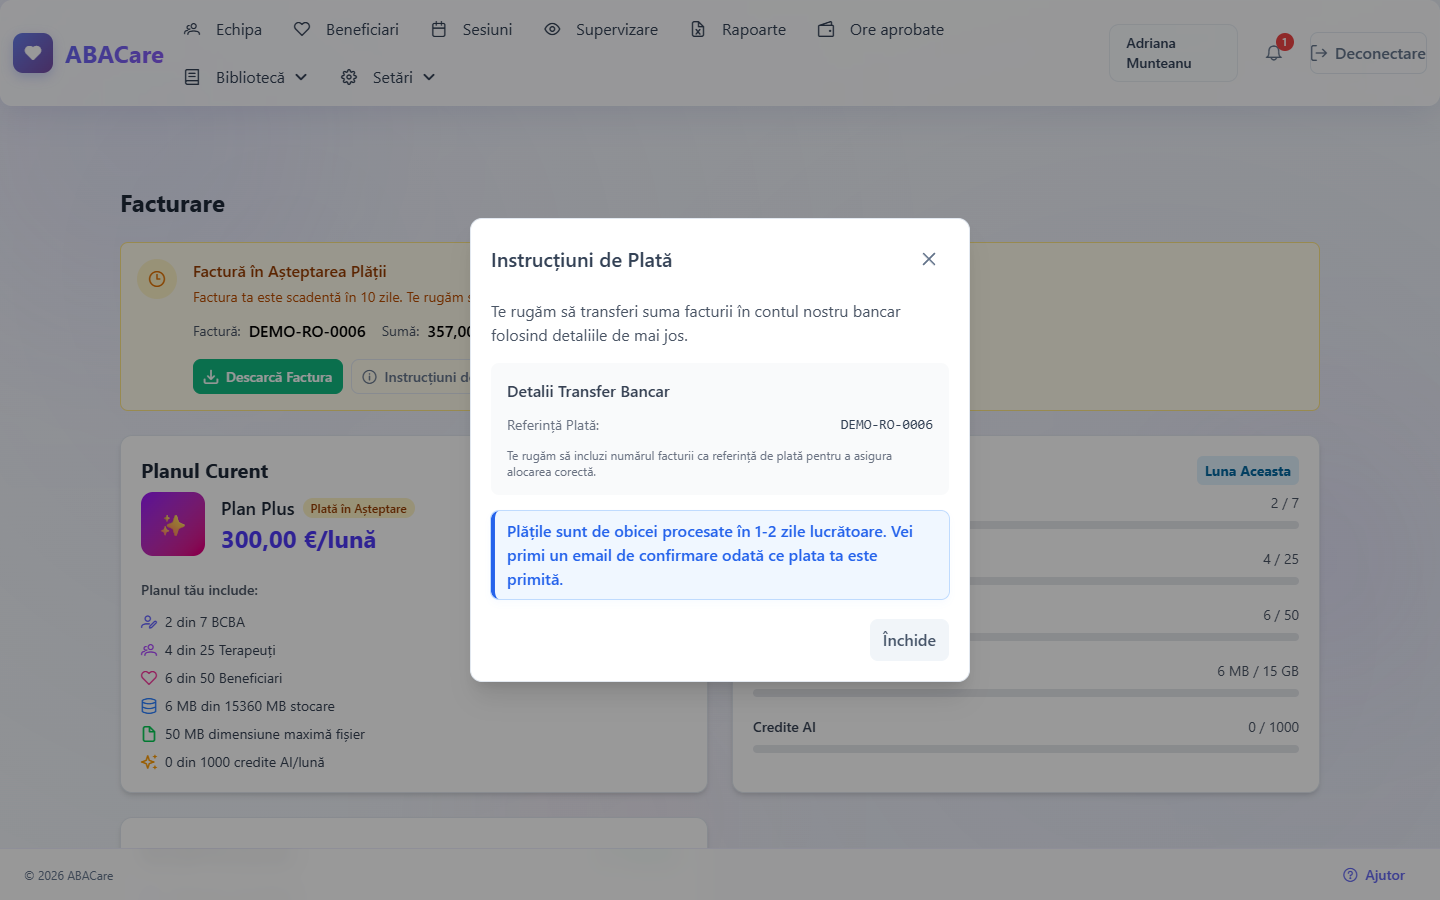Click the ABACare heart logo icon
This screenshot has width=1440, height=900.
[33, 54]
